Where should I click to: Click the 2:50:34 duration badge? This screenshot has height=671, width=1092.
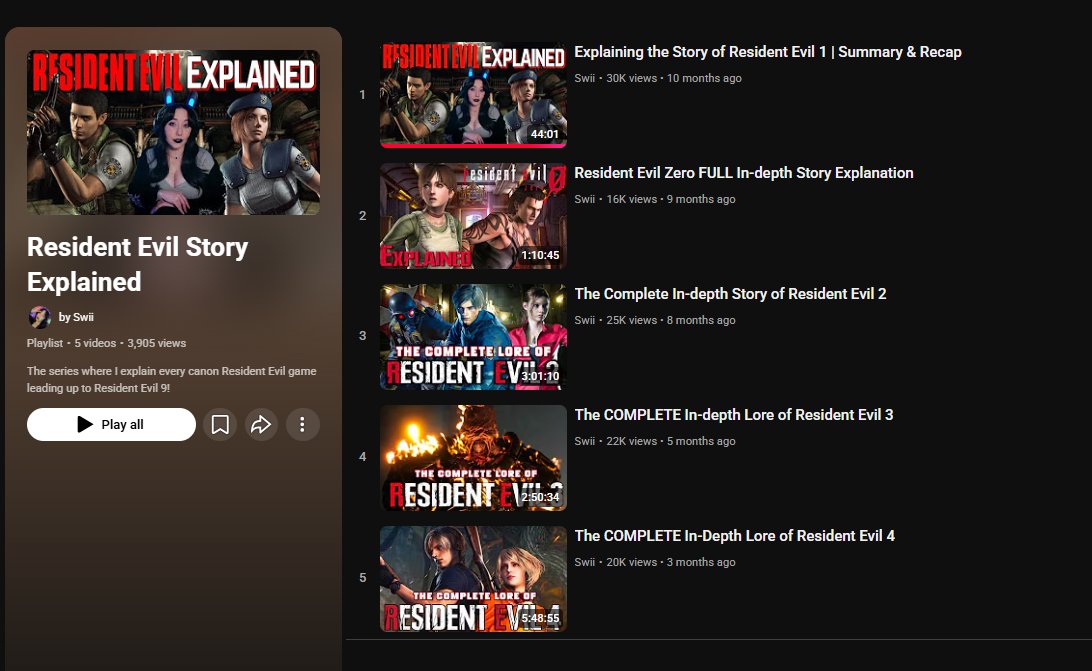[540, 497]
